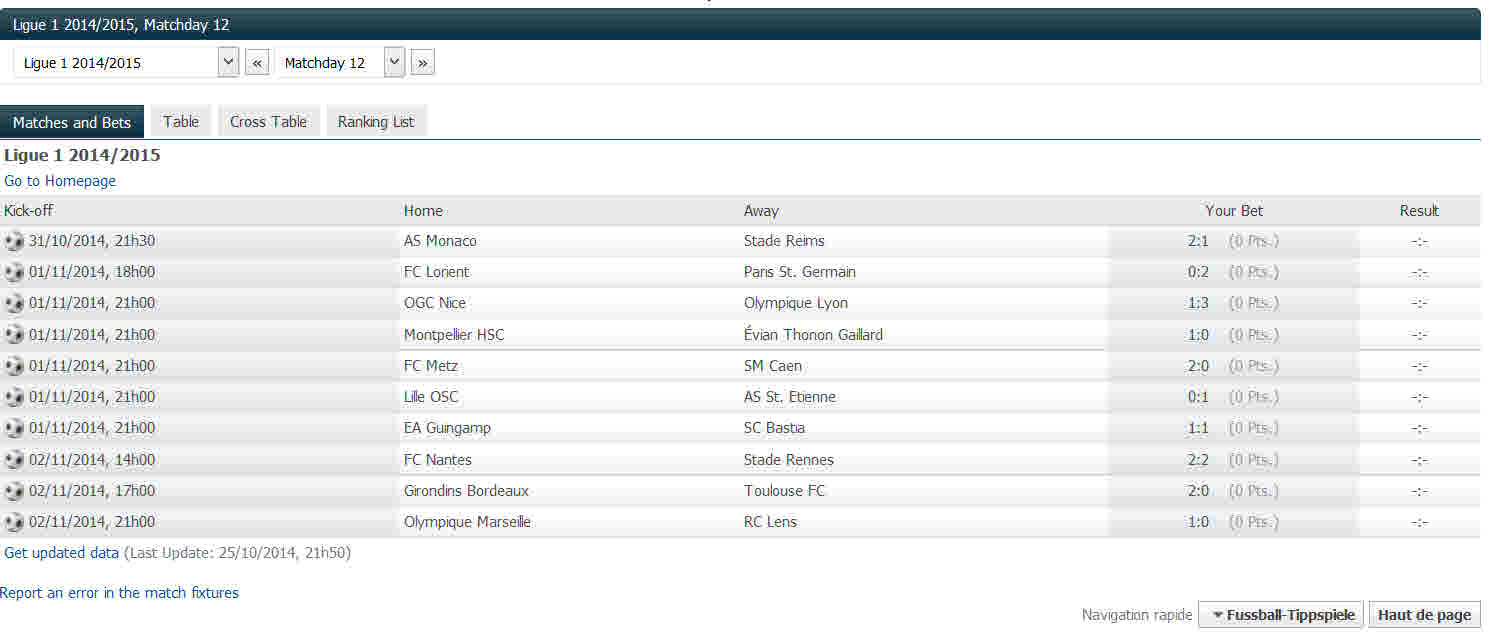Switch to the Table tab
Image resolution: width=1489 pixels, height=637 pixels.
(x=181, y=122)
